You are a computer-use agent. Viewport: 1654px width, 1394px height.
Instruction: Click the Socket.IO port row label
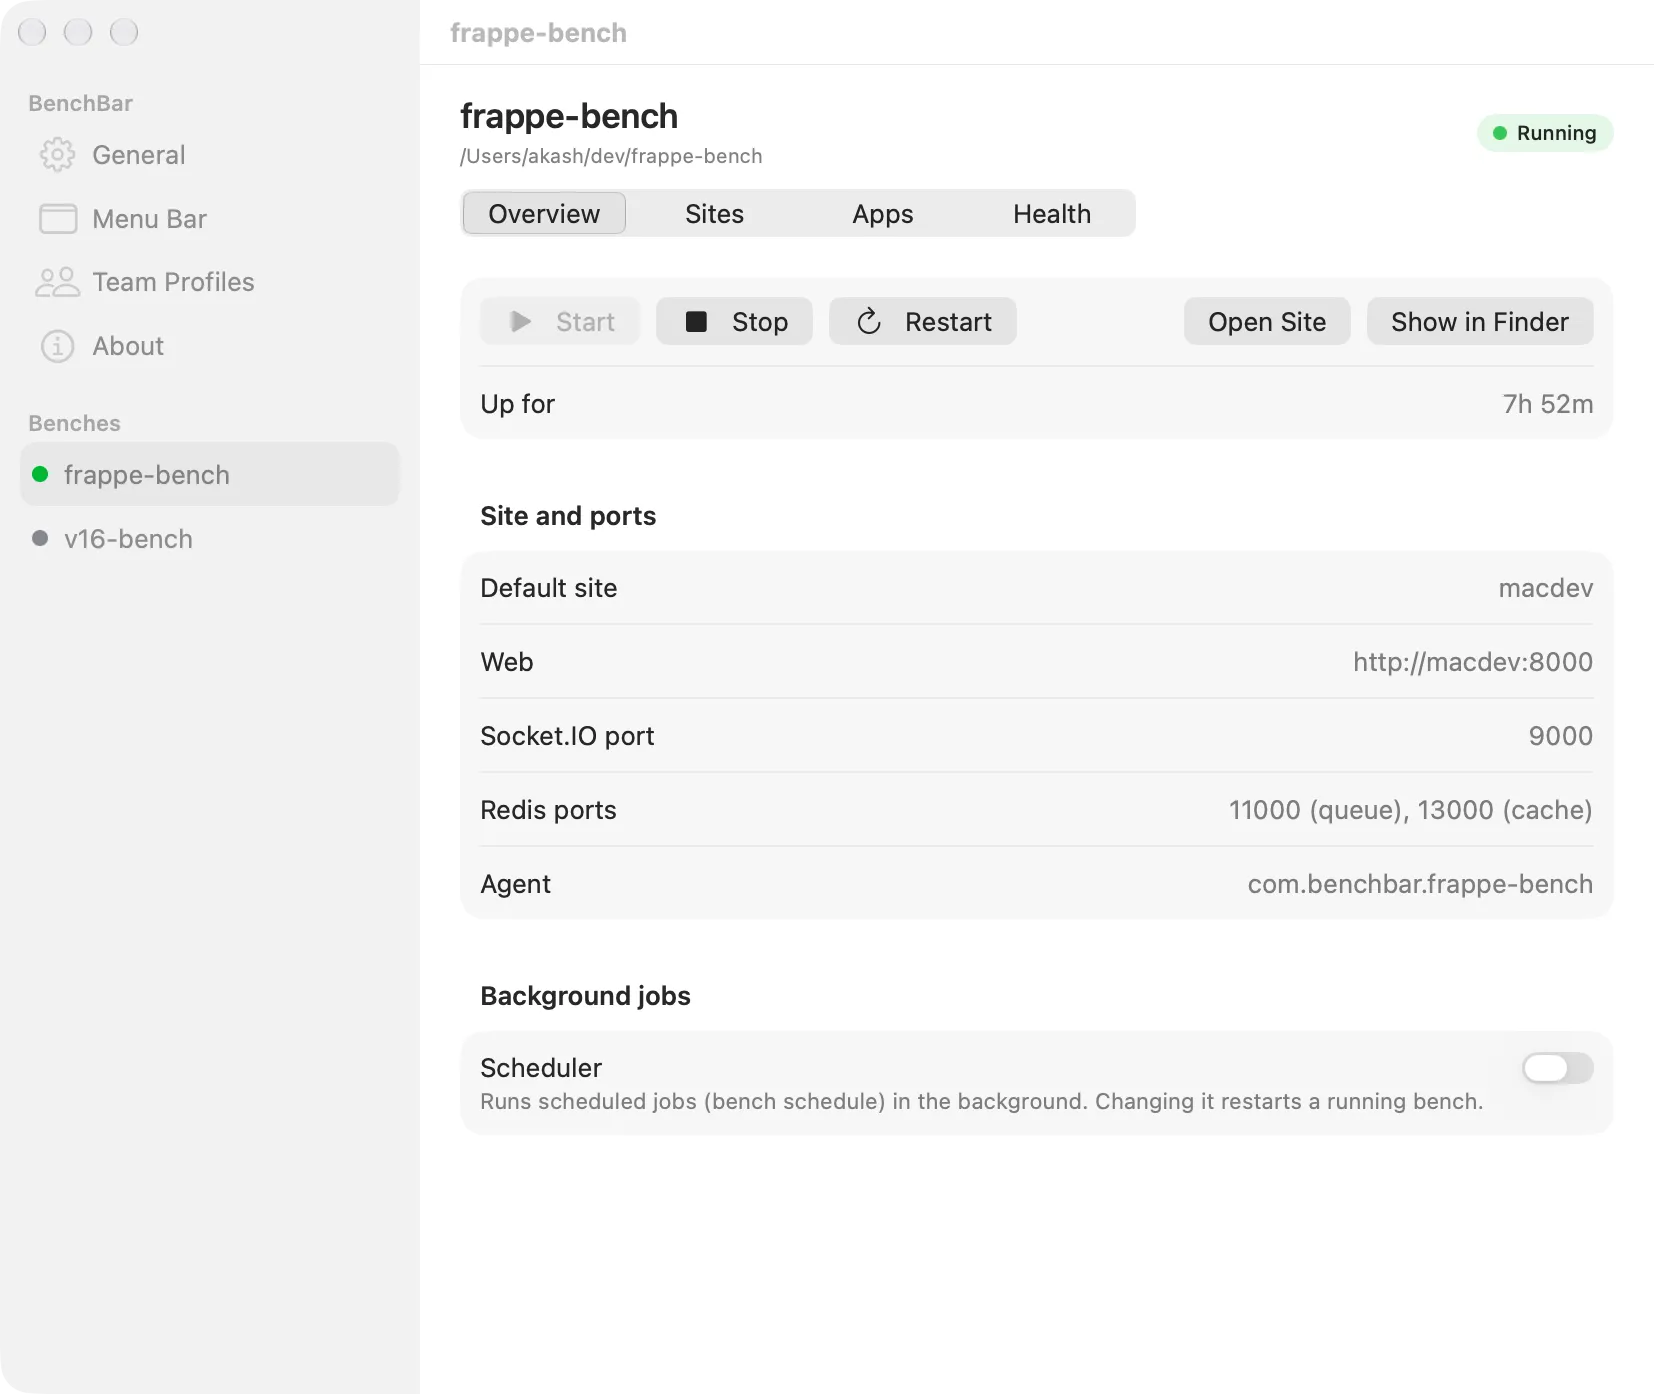567,735
